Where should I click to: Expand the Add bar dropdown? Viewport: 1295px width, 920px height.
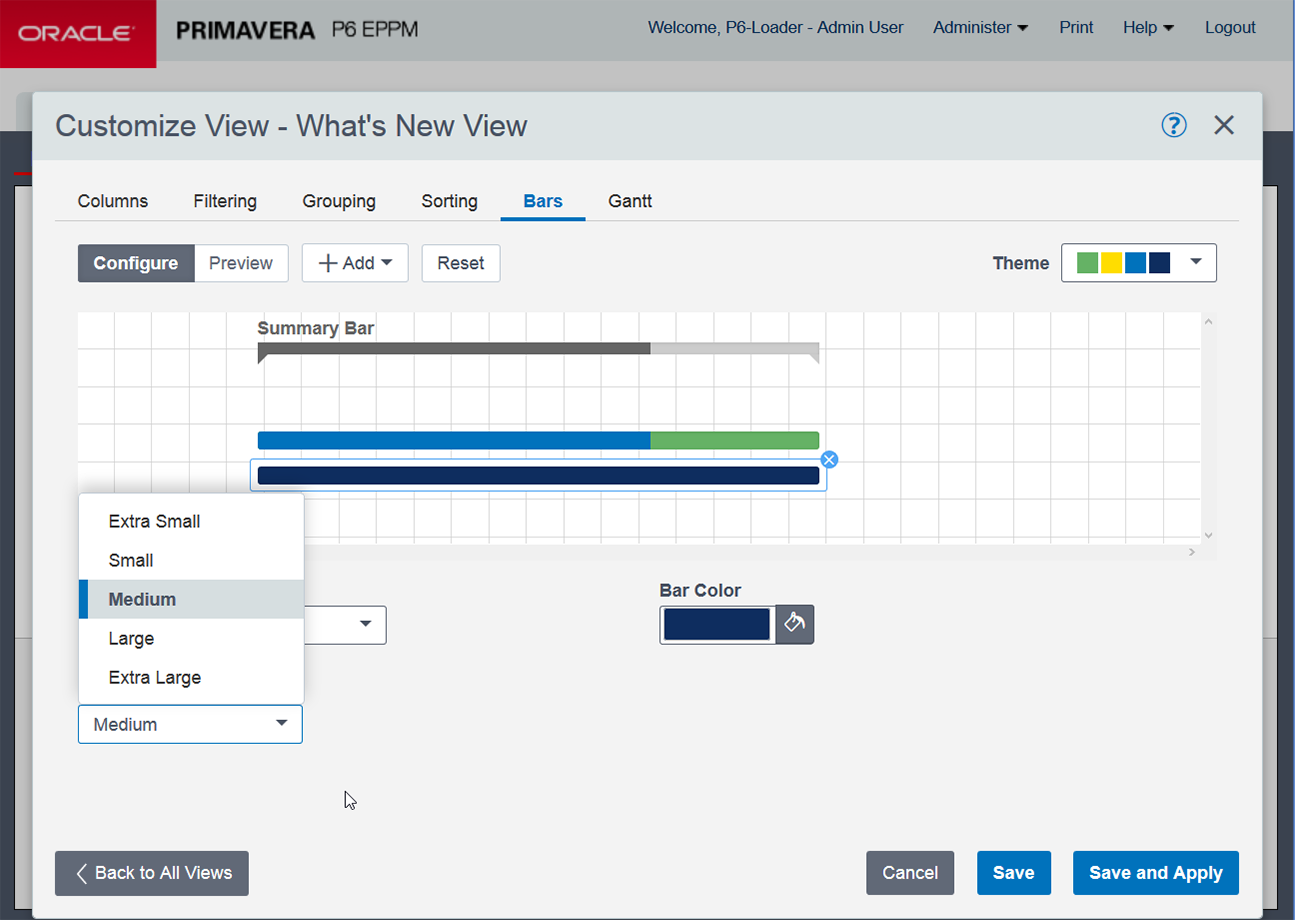(355, 263)
